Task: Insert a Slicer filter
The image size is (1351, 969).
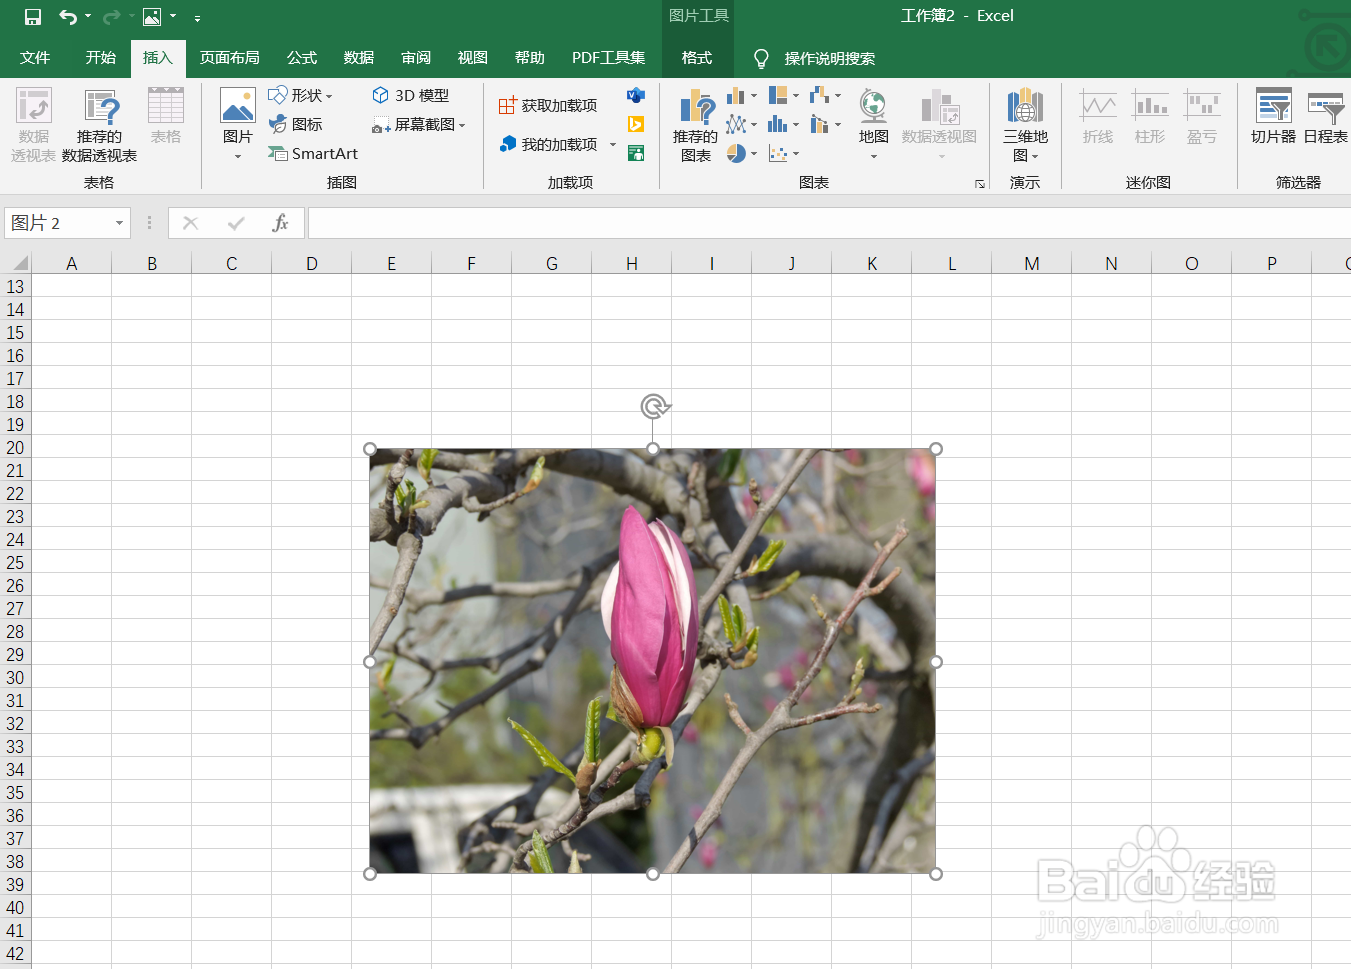Action: pos(1273,117)
